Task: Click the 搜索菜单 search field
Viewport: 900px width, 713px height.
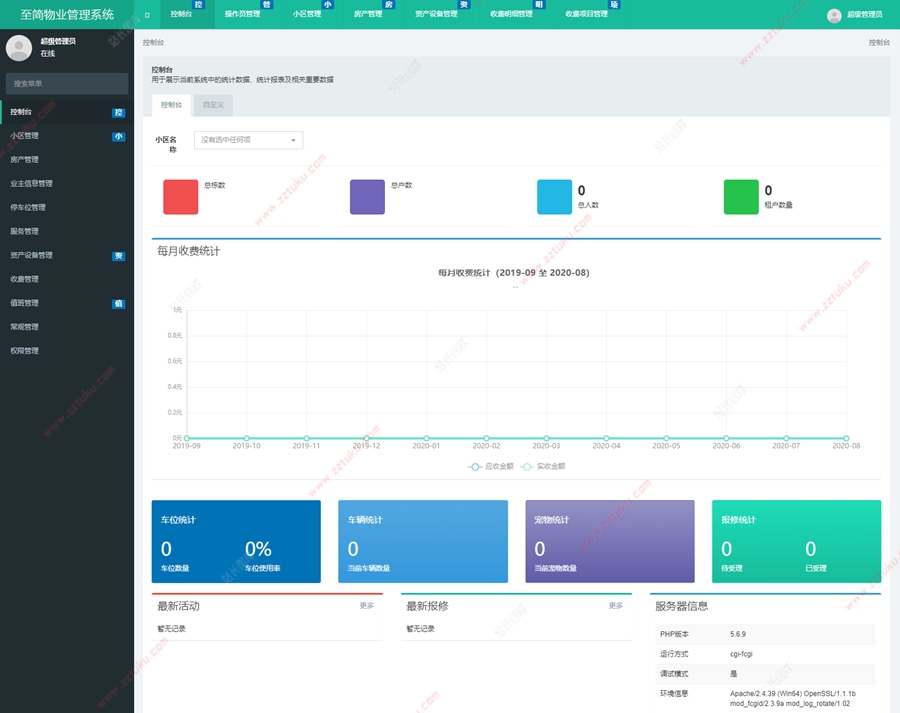Action: point(67,84)
